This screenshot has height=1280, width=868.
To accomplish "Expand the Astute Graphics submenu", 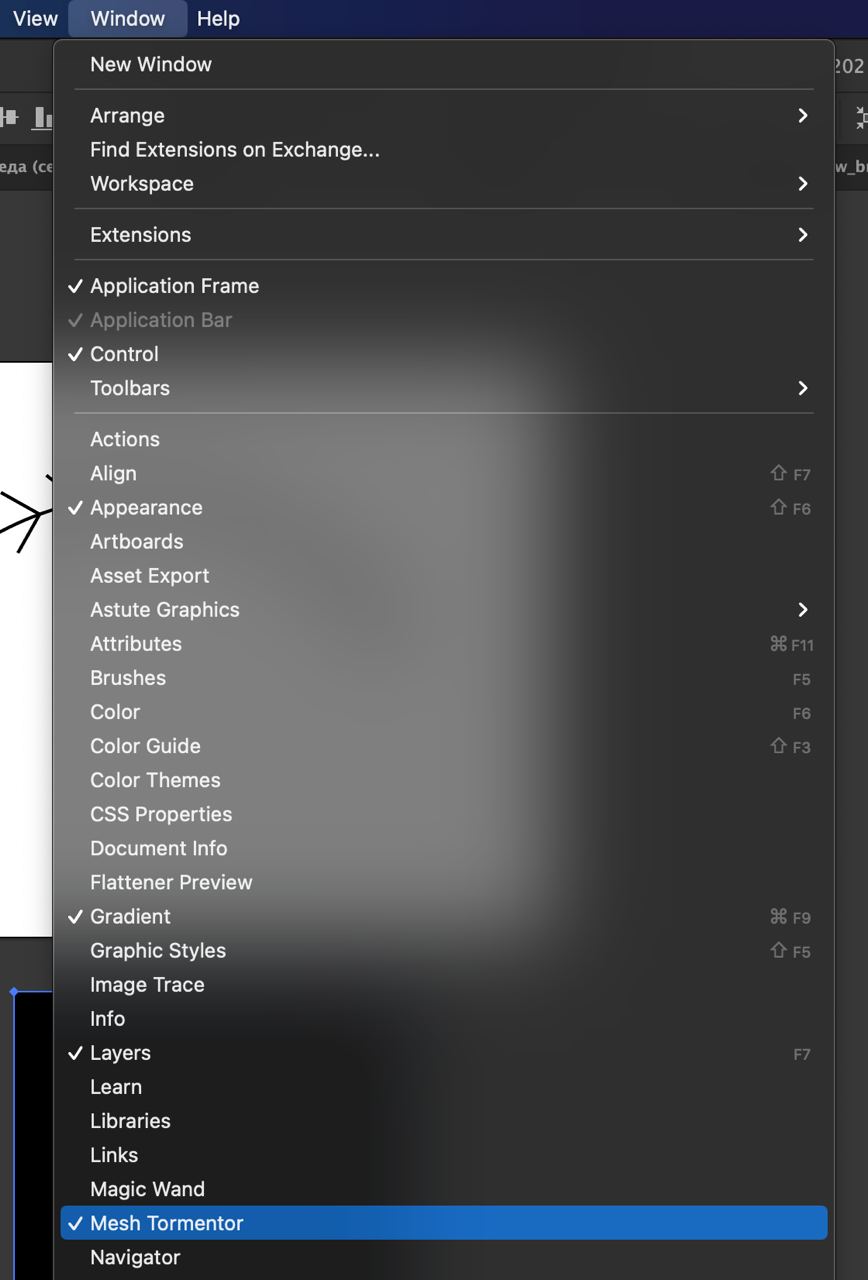I will tap(444, 609).
